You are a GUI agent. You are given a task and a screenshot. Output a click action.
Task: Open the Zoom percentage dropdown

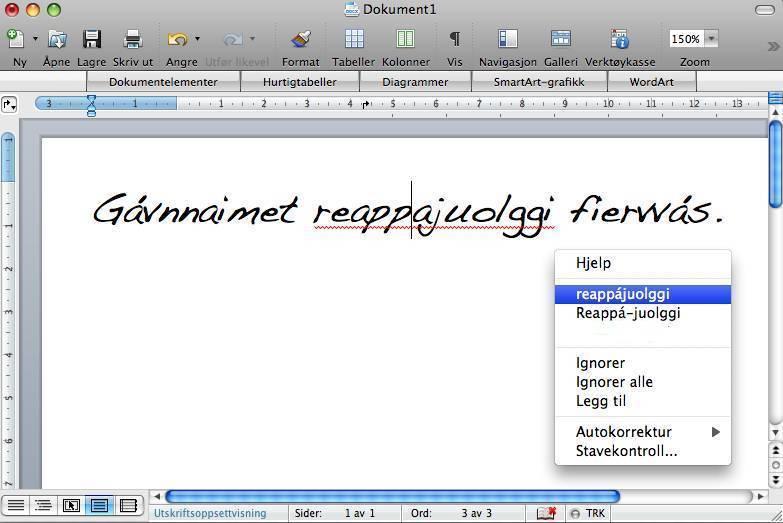(x=712, y=38)
